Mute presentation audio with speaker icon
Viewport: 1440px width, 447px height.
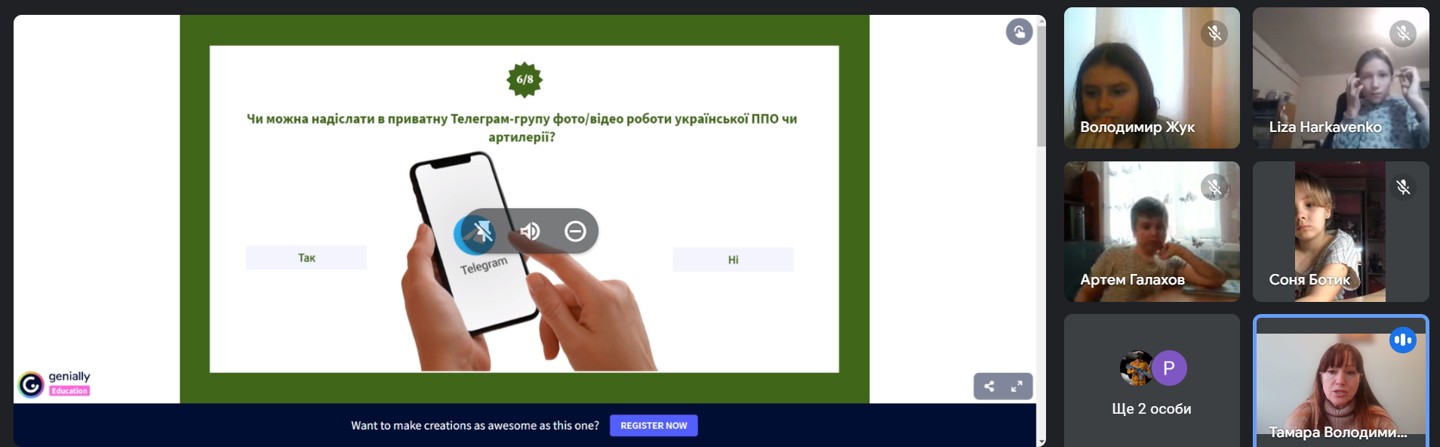click(x=530, y=231)
